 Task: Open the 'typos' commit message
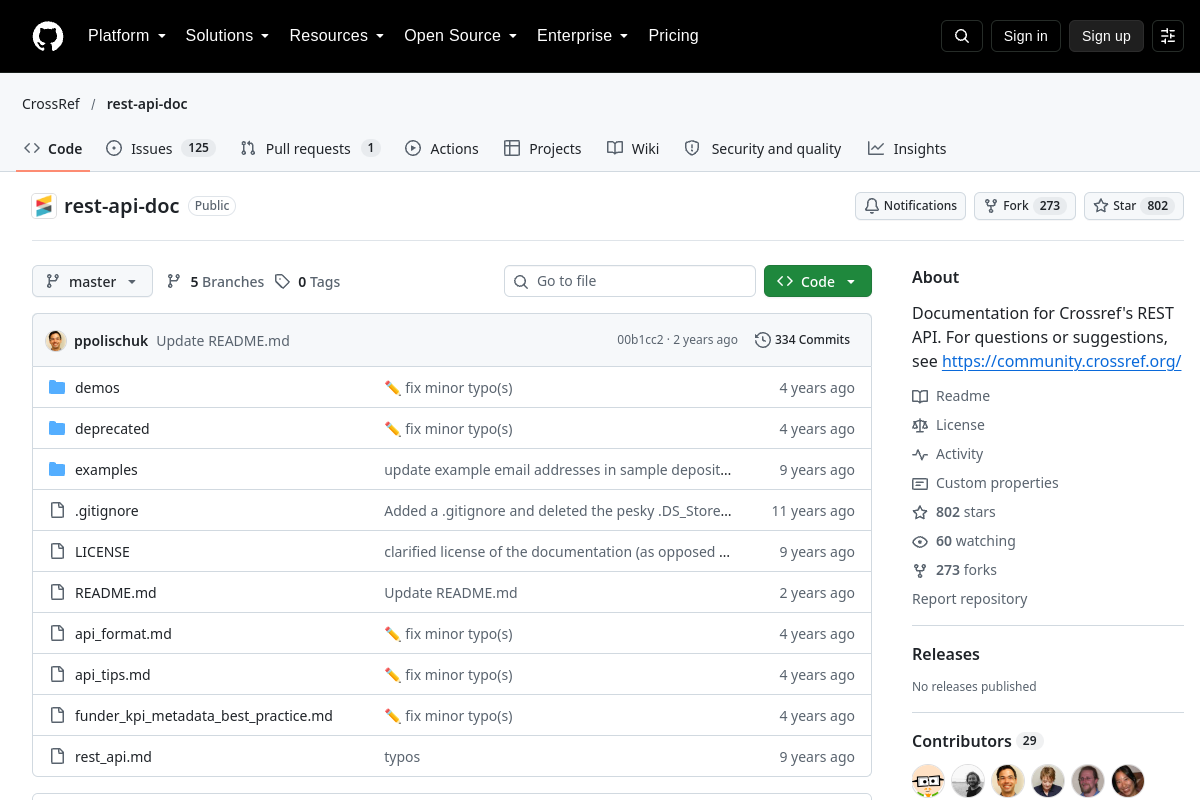click(x=402, y=756)
